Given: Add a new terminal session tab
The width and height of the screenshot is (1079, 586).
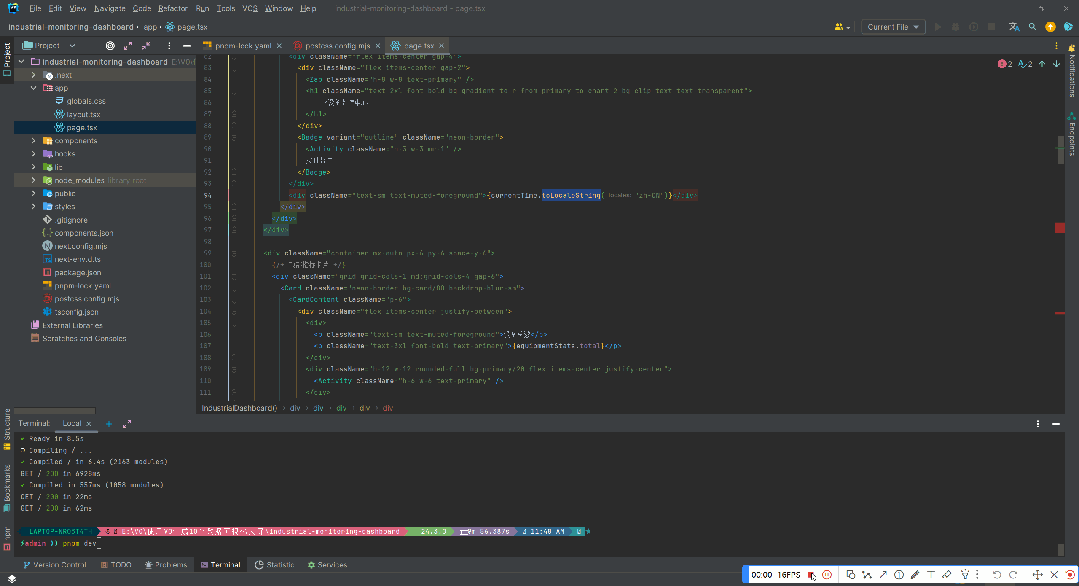Looking at the screenshot, I should click(109, 424).
